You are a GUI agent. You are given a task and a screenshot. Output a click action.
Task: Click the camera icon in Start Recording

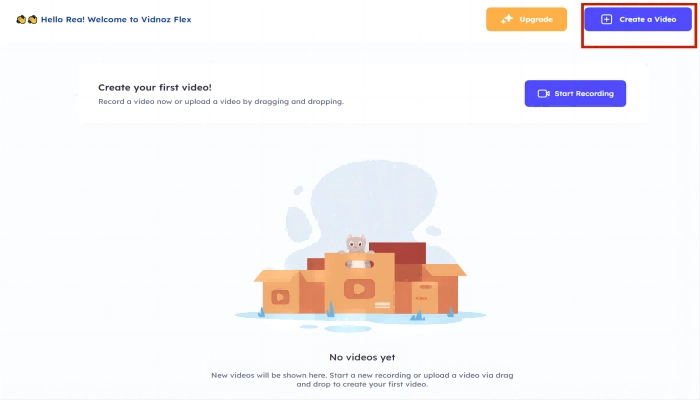543,93
